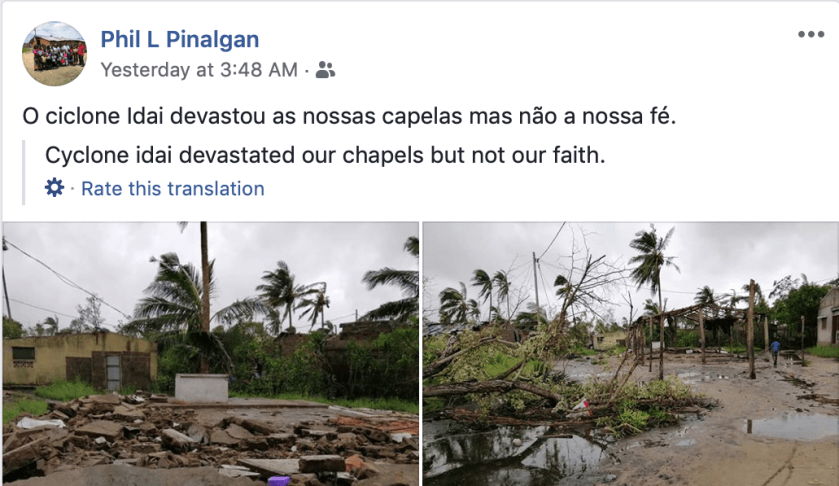The width and height of the screenshot is (839, 486).
Task: Open the left photo of chapel rubble
Action: 210,353
